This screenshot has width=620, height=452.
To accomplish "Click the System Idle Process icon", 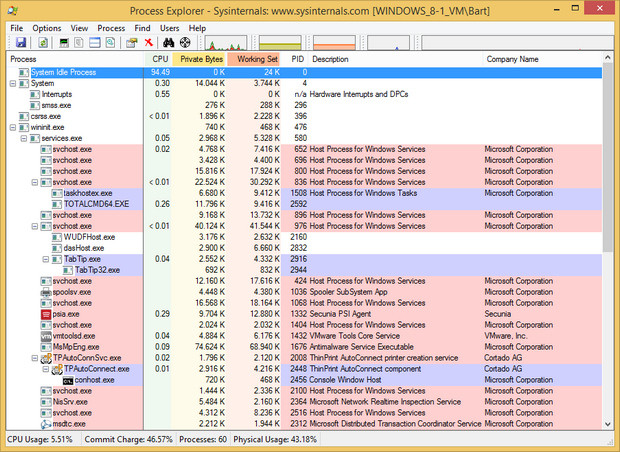I will coord(24,72).
